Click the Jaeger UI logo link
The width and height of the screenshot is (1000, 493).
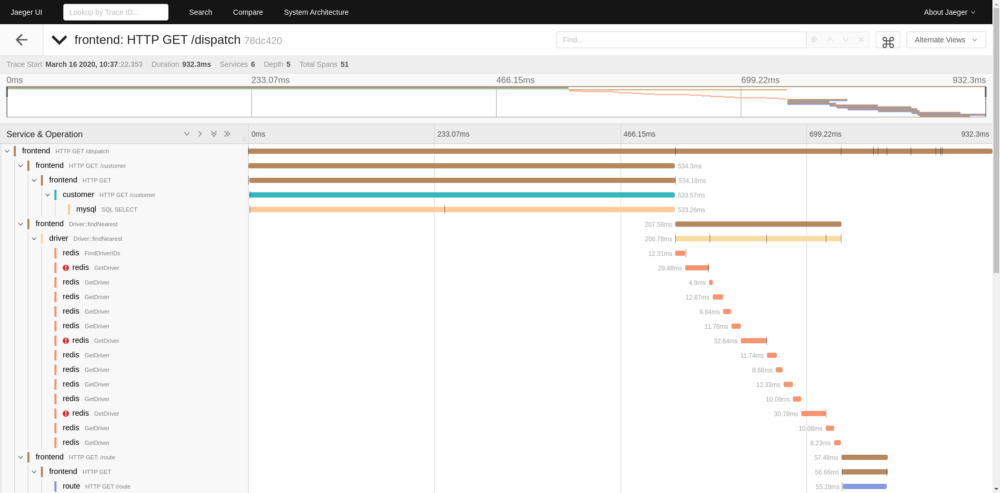(26, 12)
